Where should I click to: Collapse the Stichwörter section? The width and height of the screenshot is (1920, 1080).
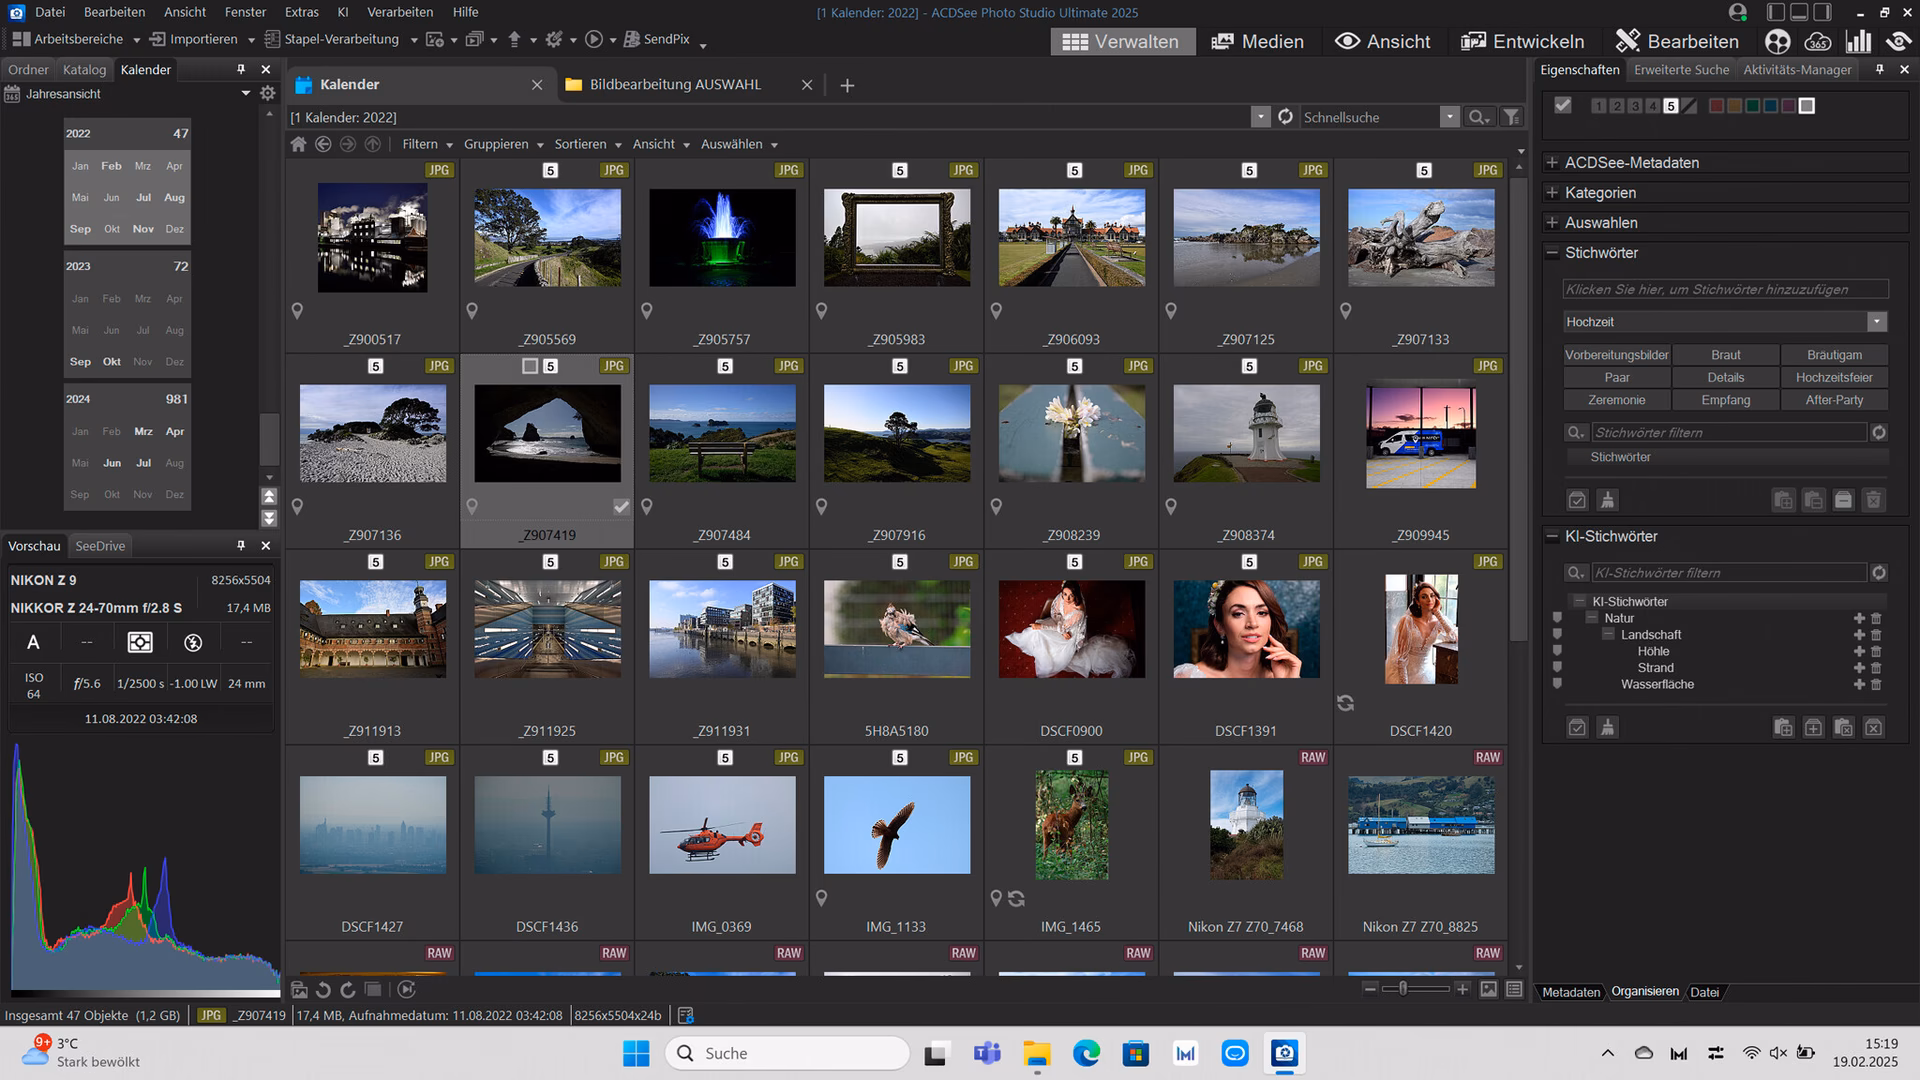point(1551,253)
